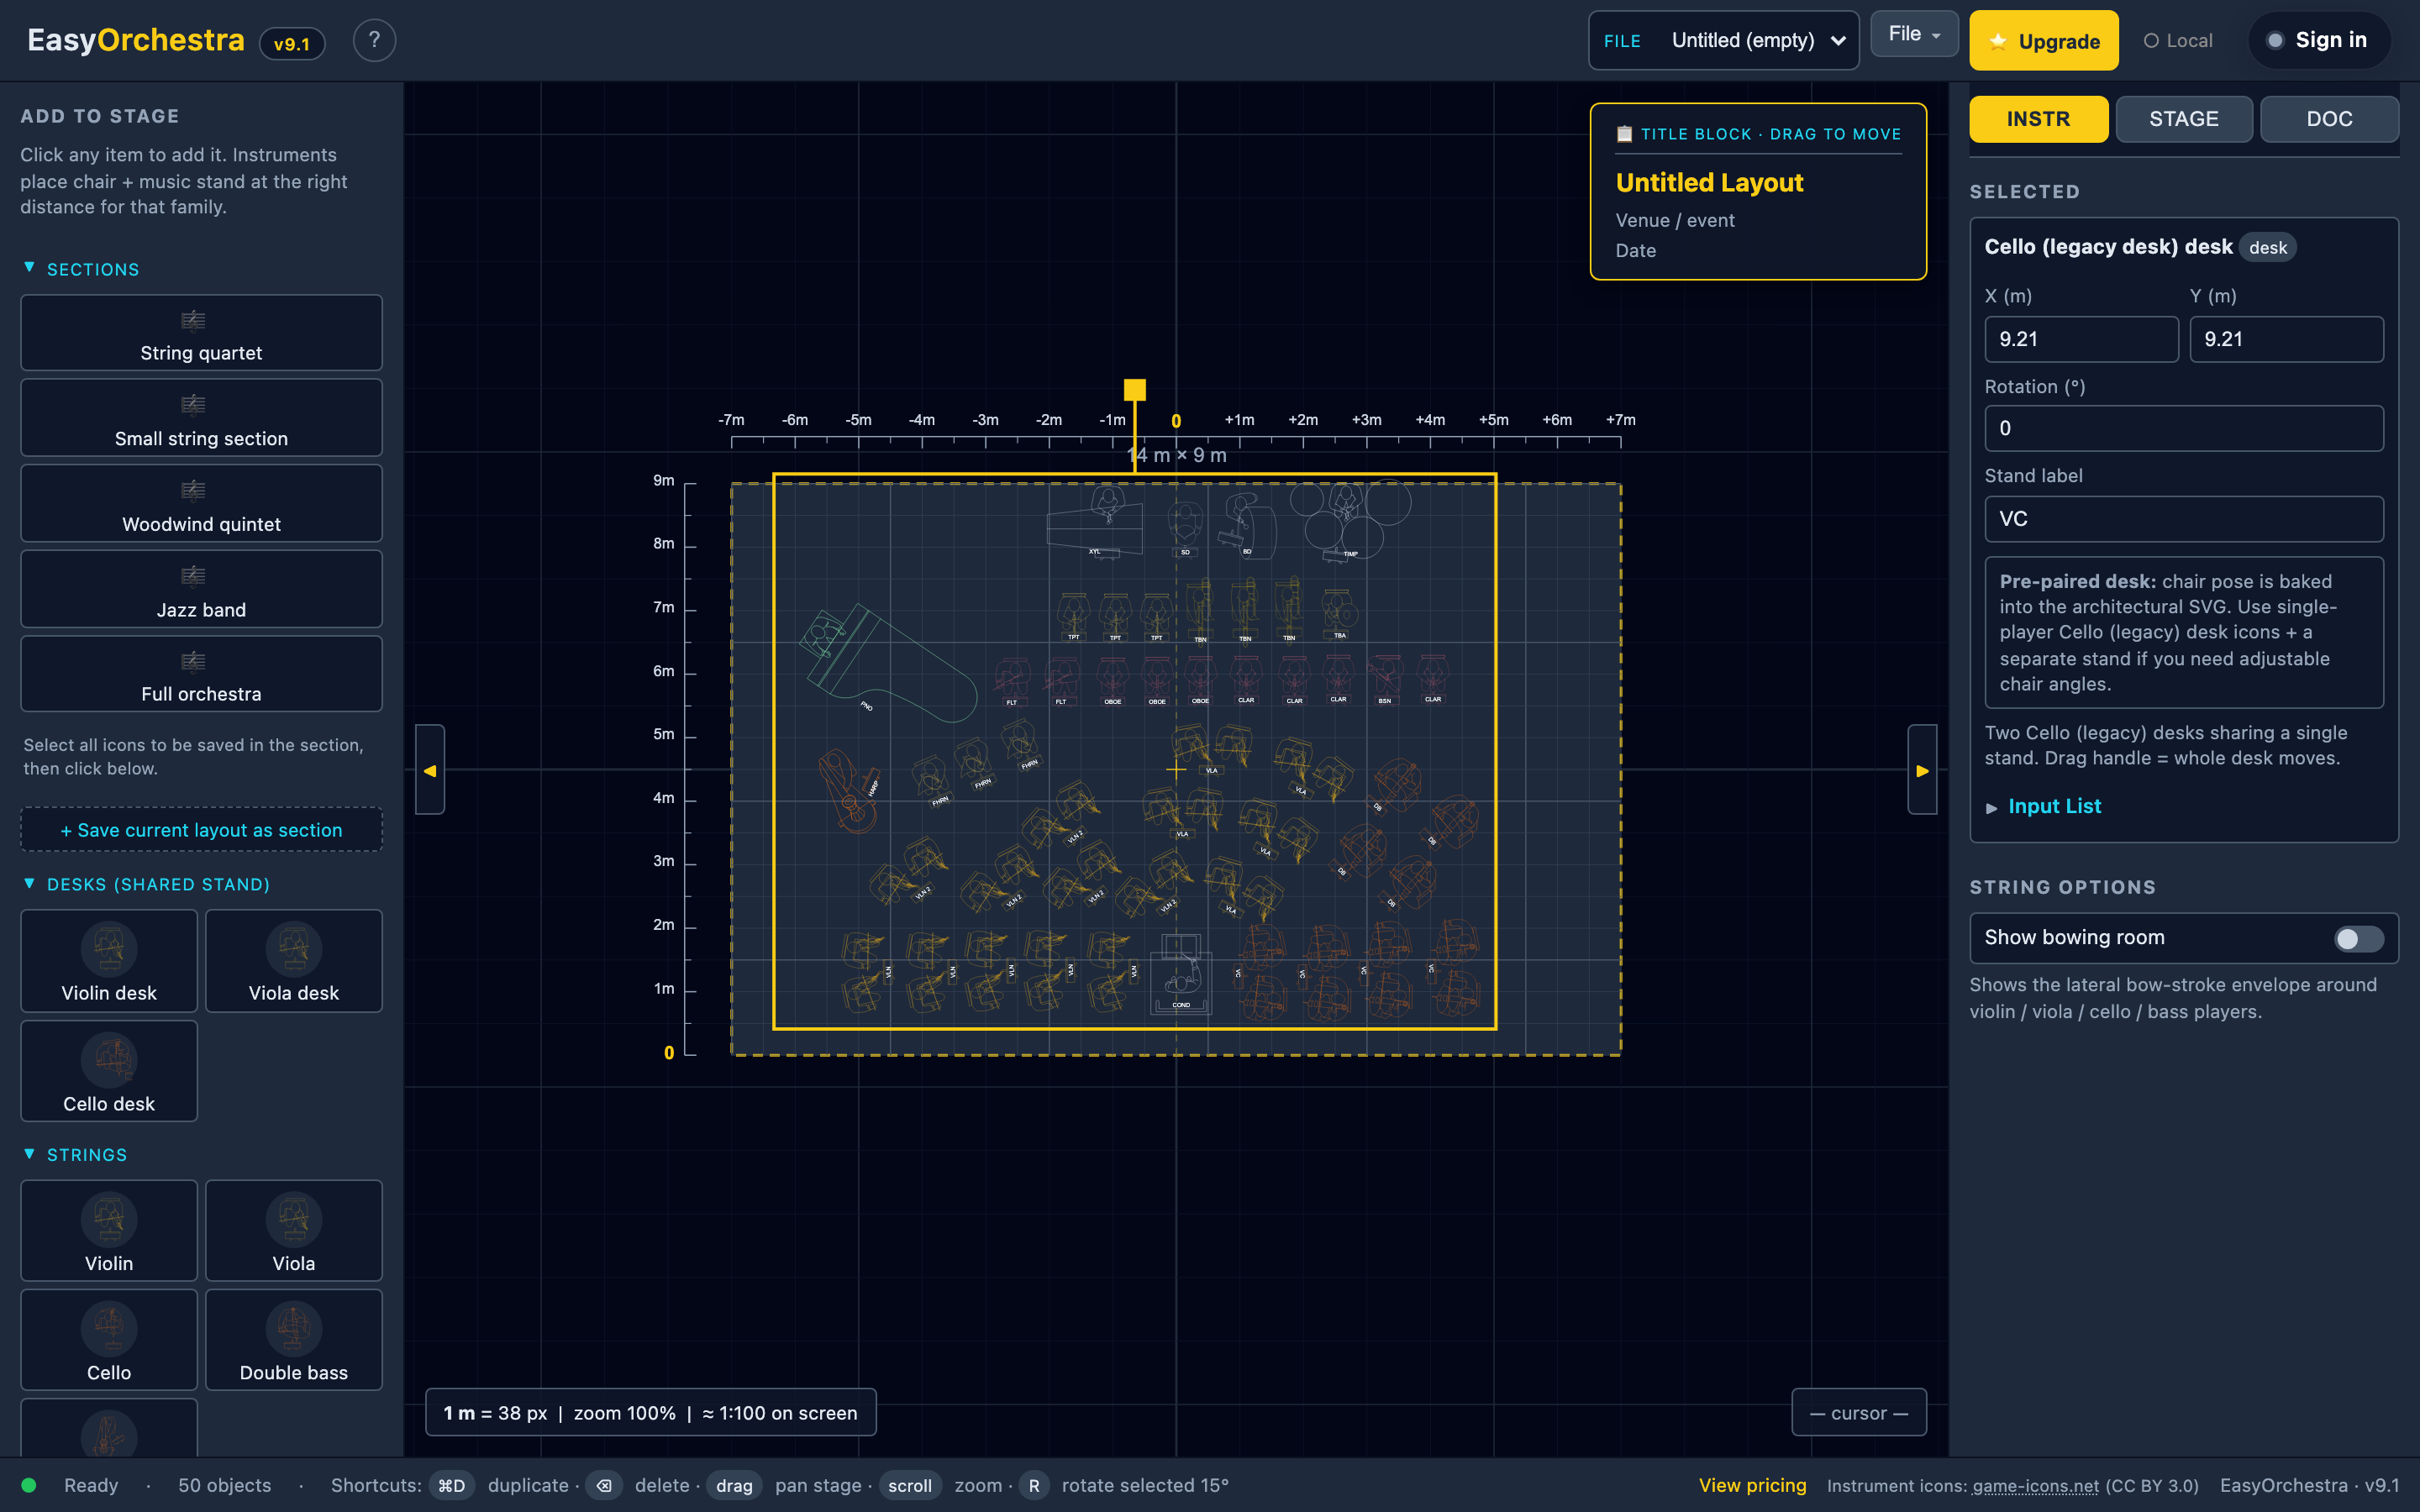Click the title block clipboard icon
Viewport: 2420px width, 1512px height.
click(x=1624, y=134)
